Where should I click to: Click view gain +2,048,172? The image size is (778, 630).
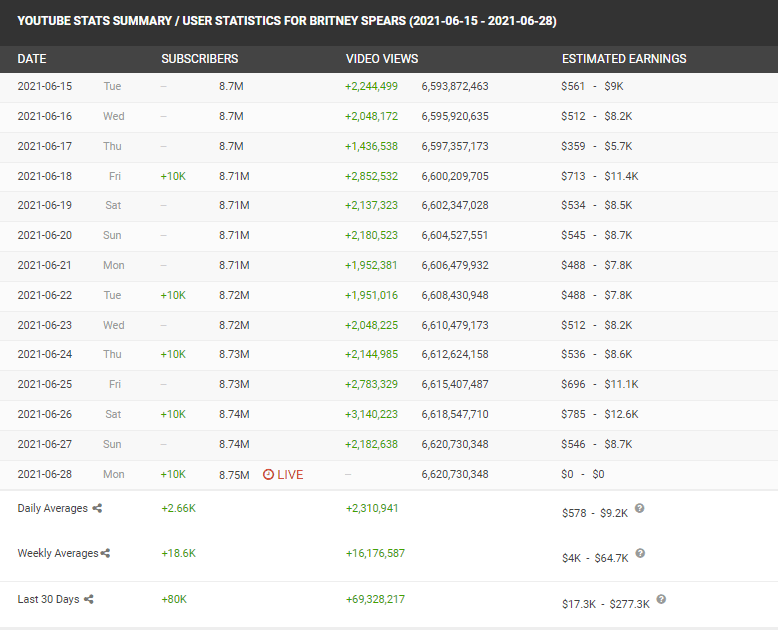click(x=372, y=116)
